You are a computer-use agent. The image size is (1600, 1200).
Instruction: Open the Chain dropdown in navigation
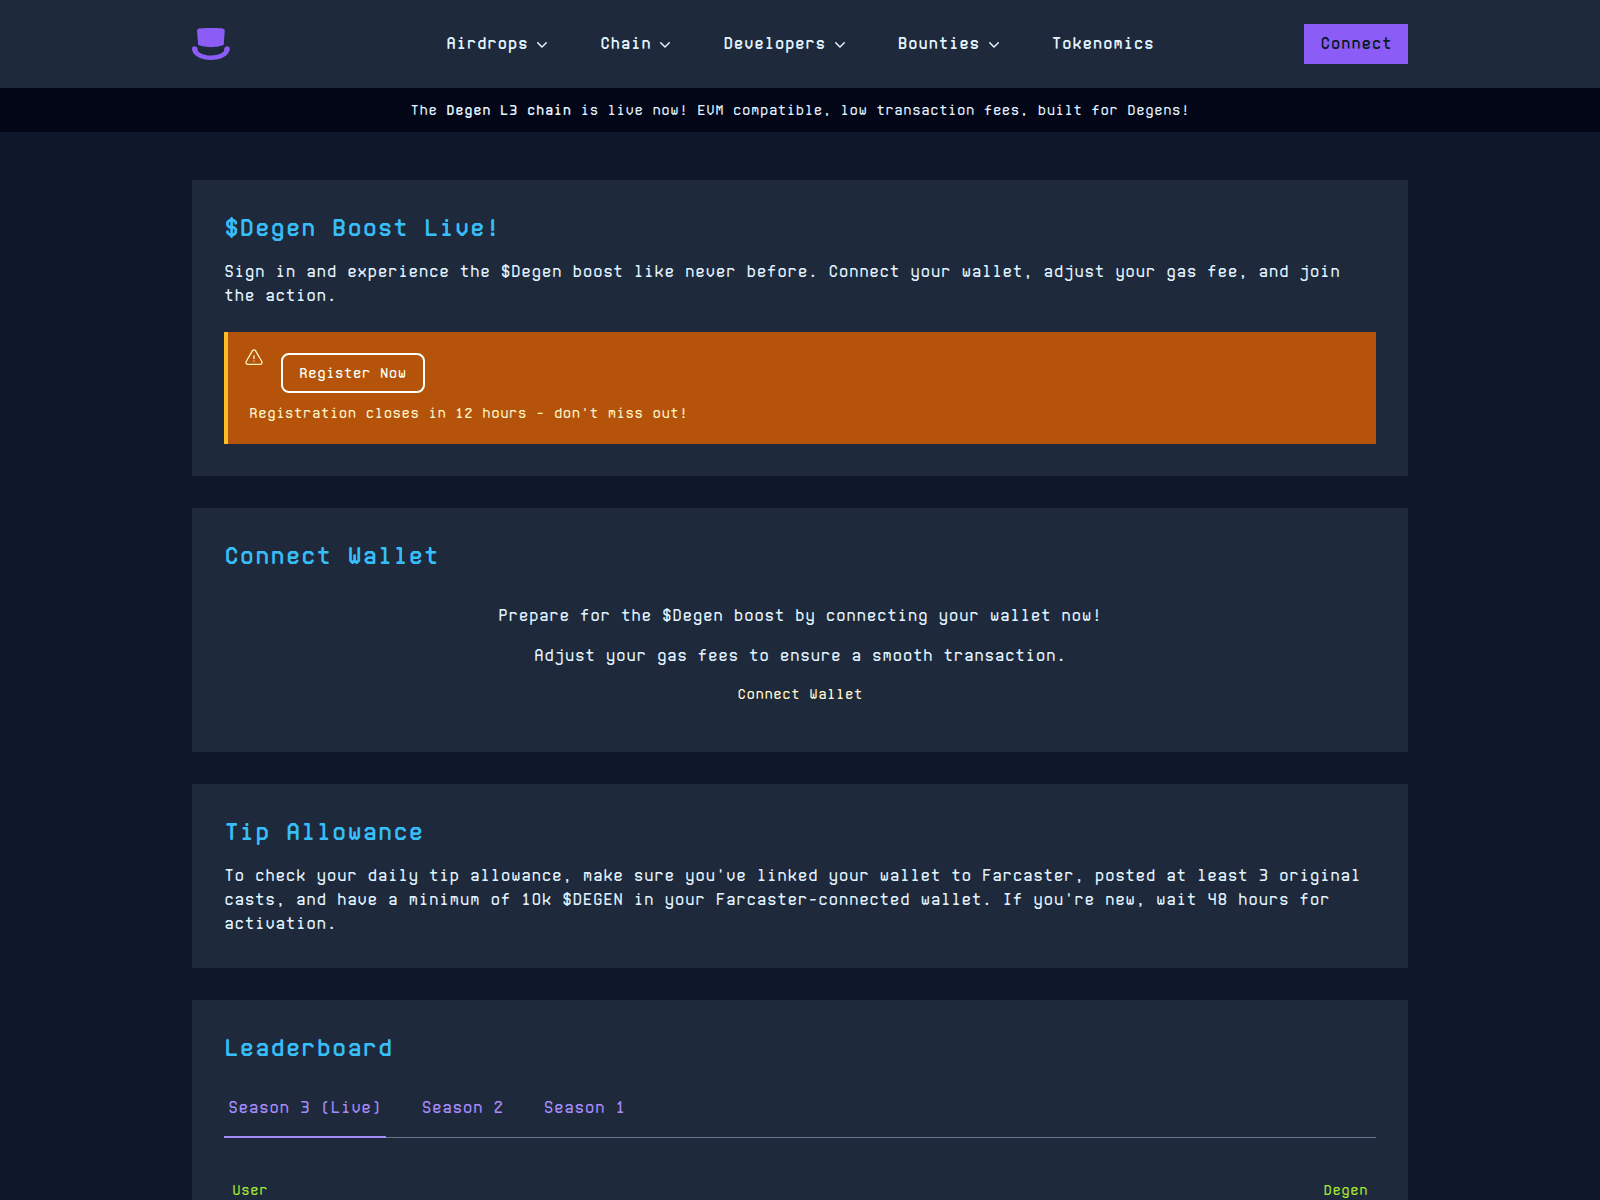point(635,44)
